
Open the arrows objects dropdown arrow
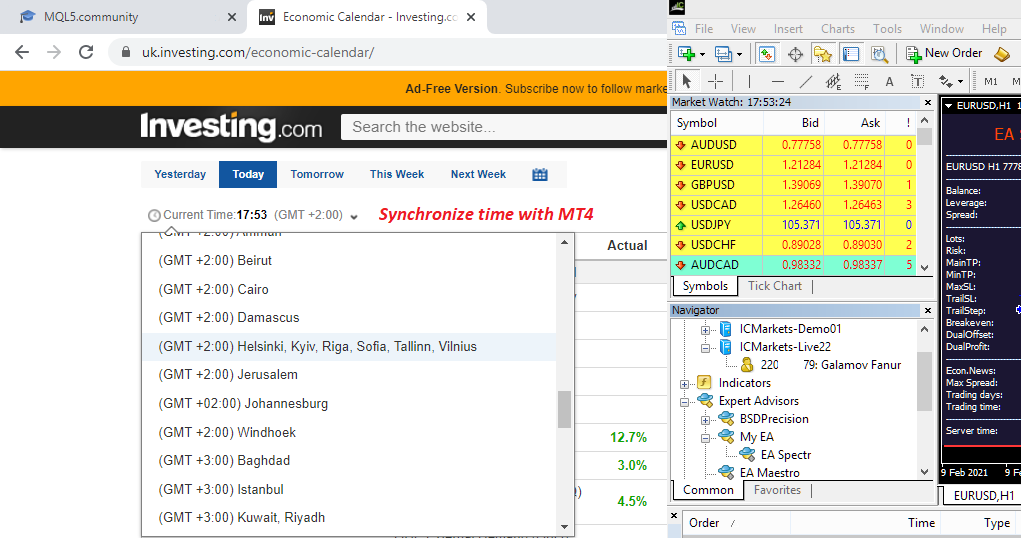(960, 82)
